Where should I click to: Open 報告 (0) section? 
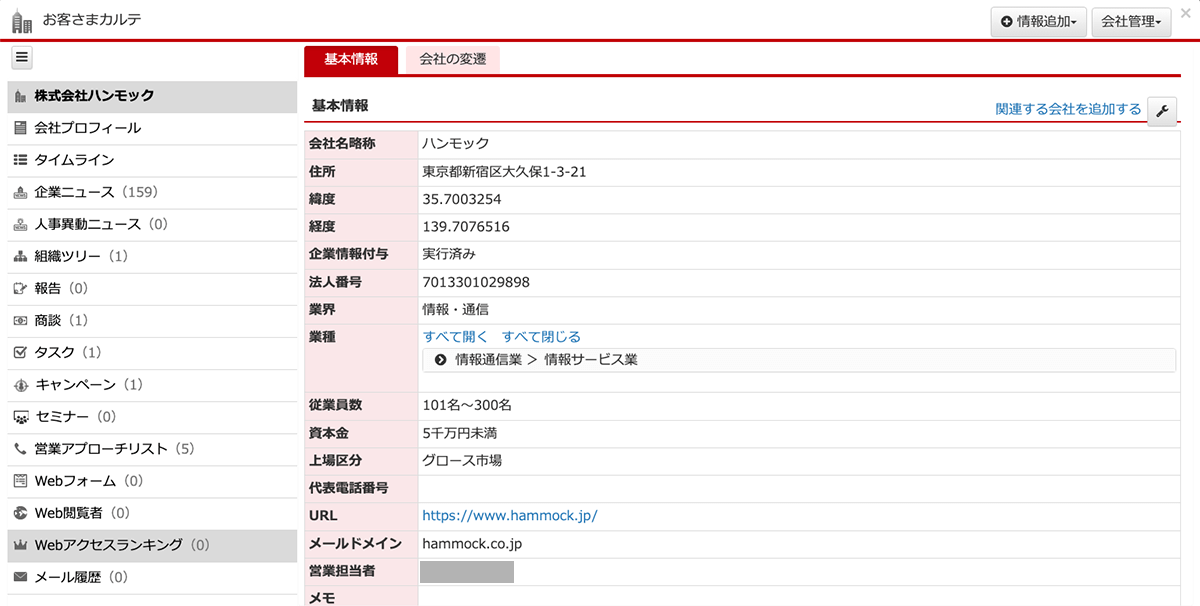(x=152, y=289)
